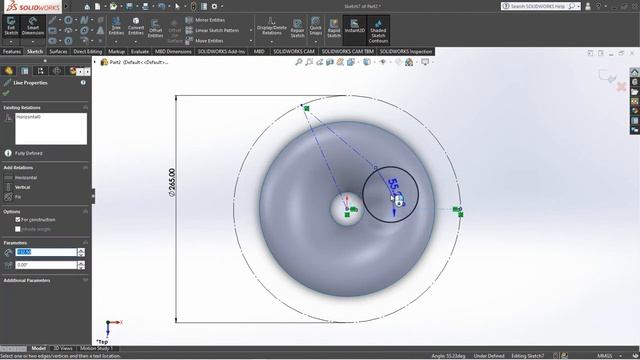This screenshot has width=640, height=360.
Task: Select the Text sketch tool
Action: click(100, 31)
